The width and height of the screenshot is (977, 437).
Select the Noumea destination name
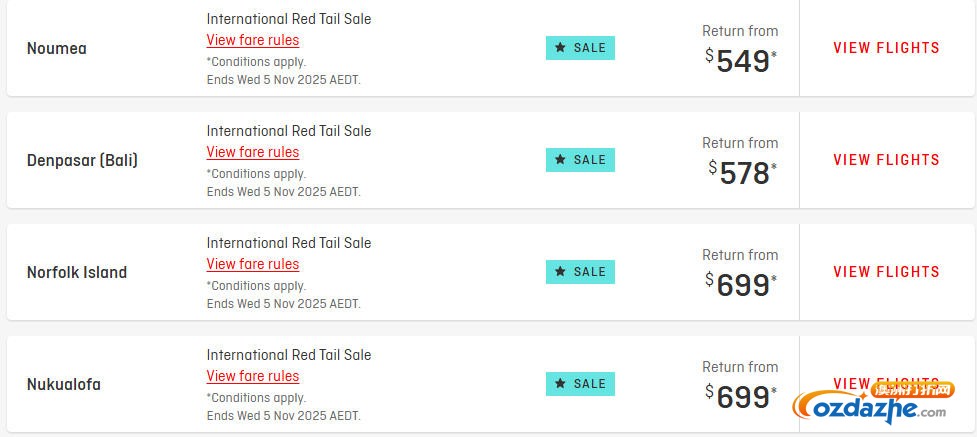click(57, 48)
